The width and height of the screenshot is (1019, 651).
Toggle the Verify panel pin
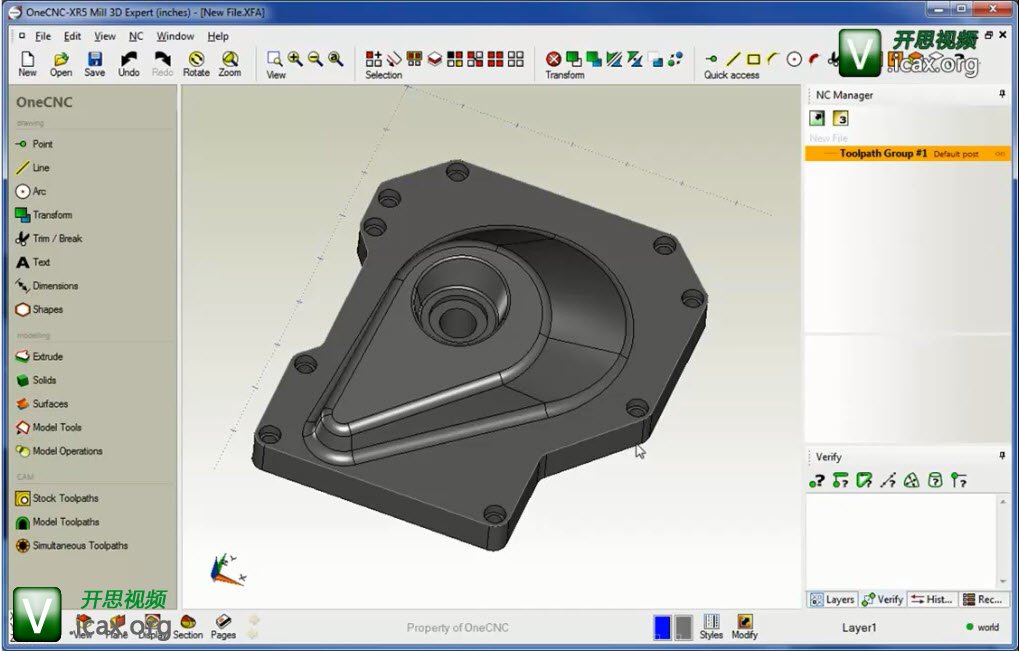pos(1002,456)
